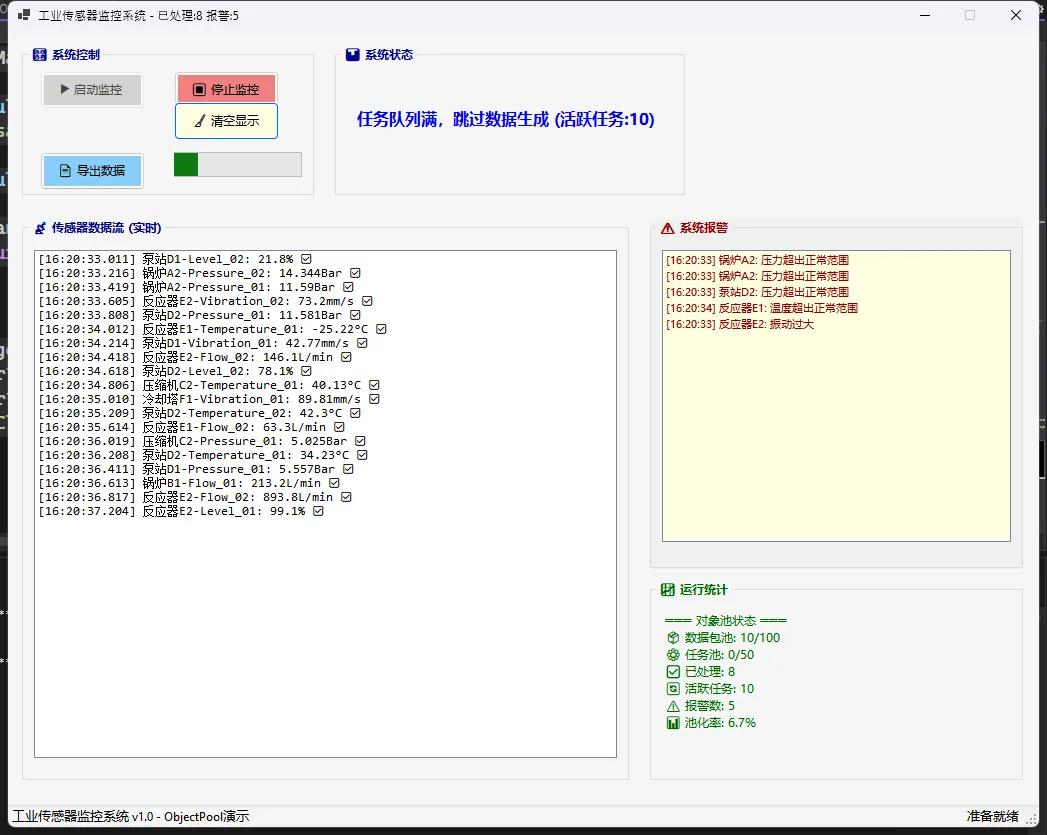
Task: Click checkmark on 锅炉A2-Pressure_01 row
Action: (x=349, y=287)
